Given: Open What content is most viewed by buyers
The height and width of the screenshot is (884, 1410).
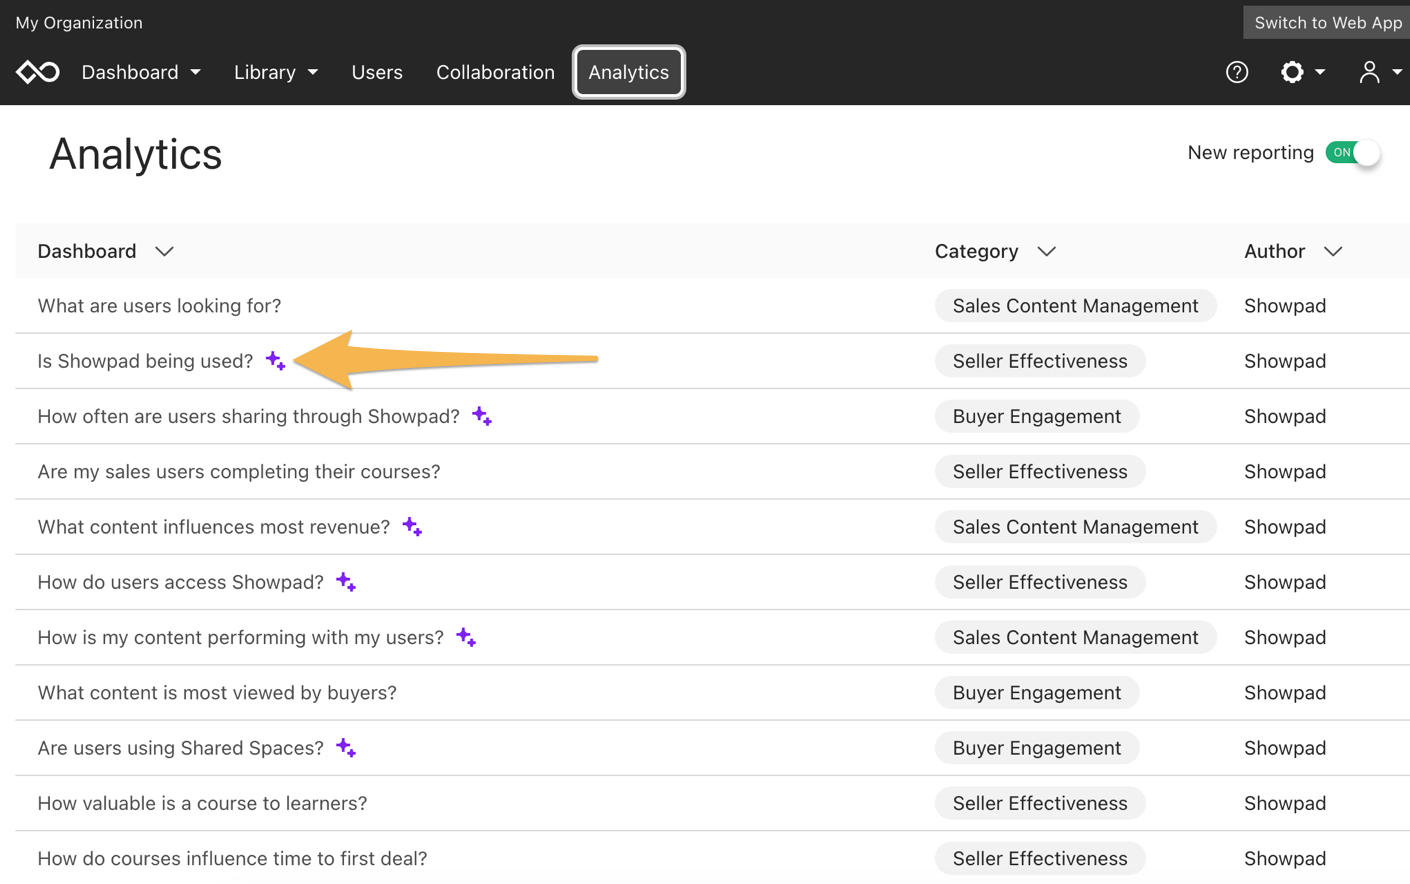Looking at the screenshot, I should (x=217, y=693).
